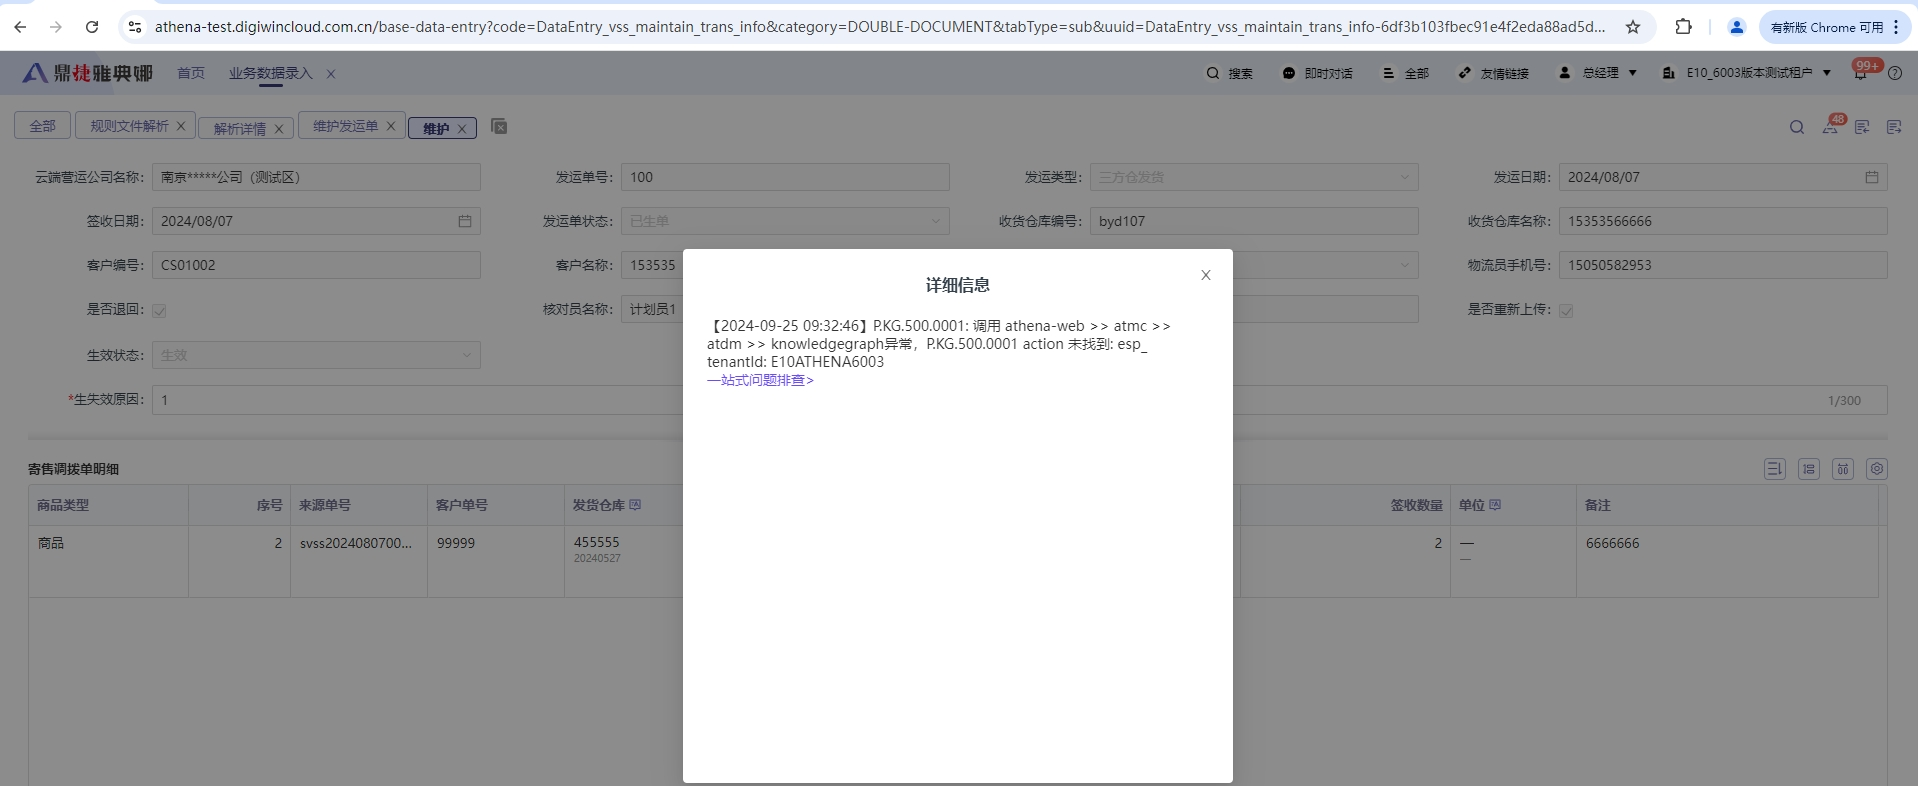The width and height of the screenshot is (1918, 786).
Task: Close the 业务数据录入 tab
Action: 331,74
